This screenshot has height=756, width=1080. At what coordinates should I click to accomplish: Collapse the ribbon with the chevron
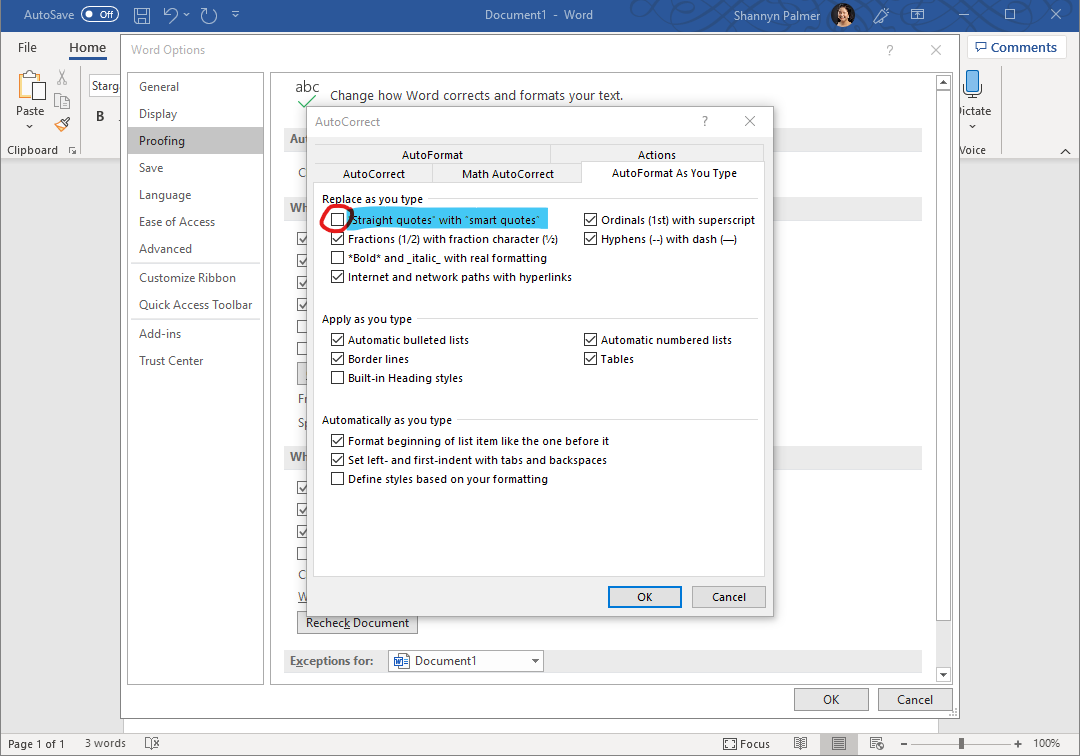click(1066, 151)
